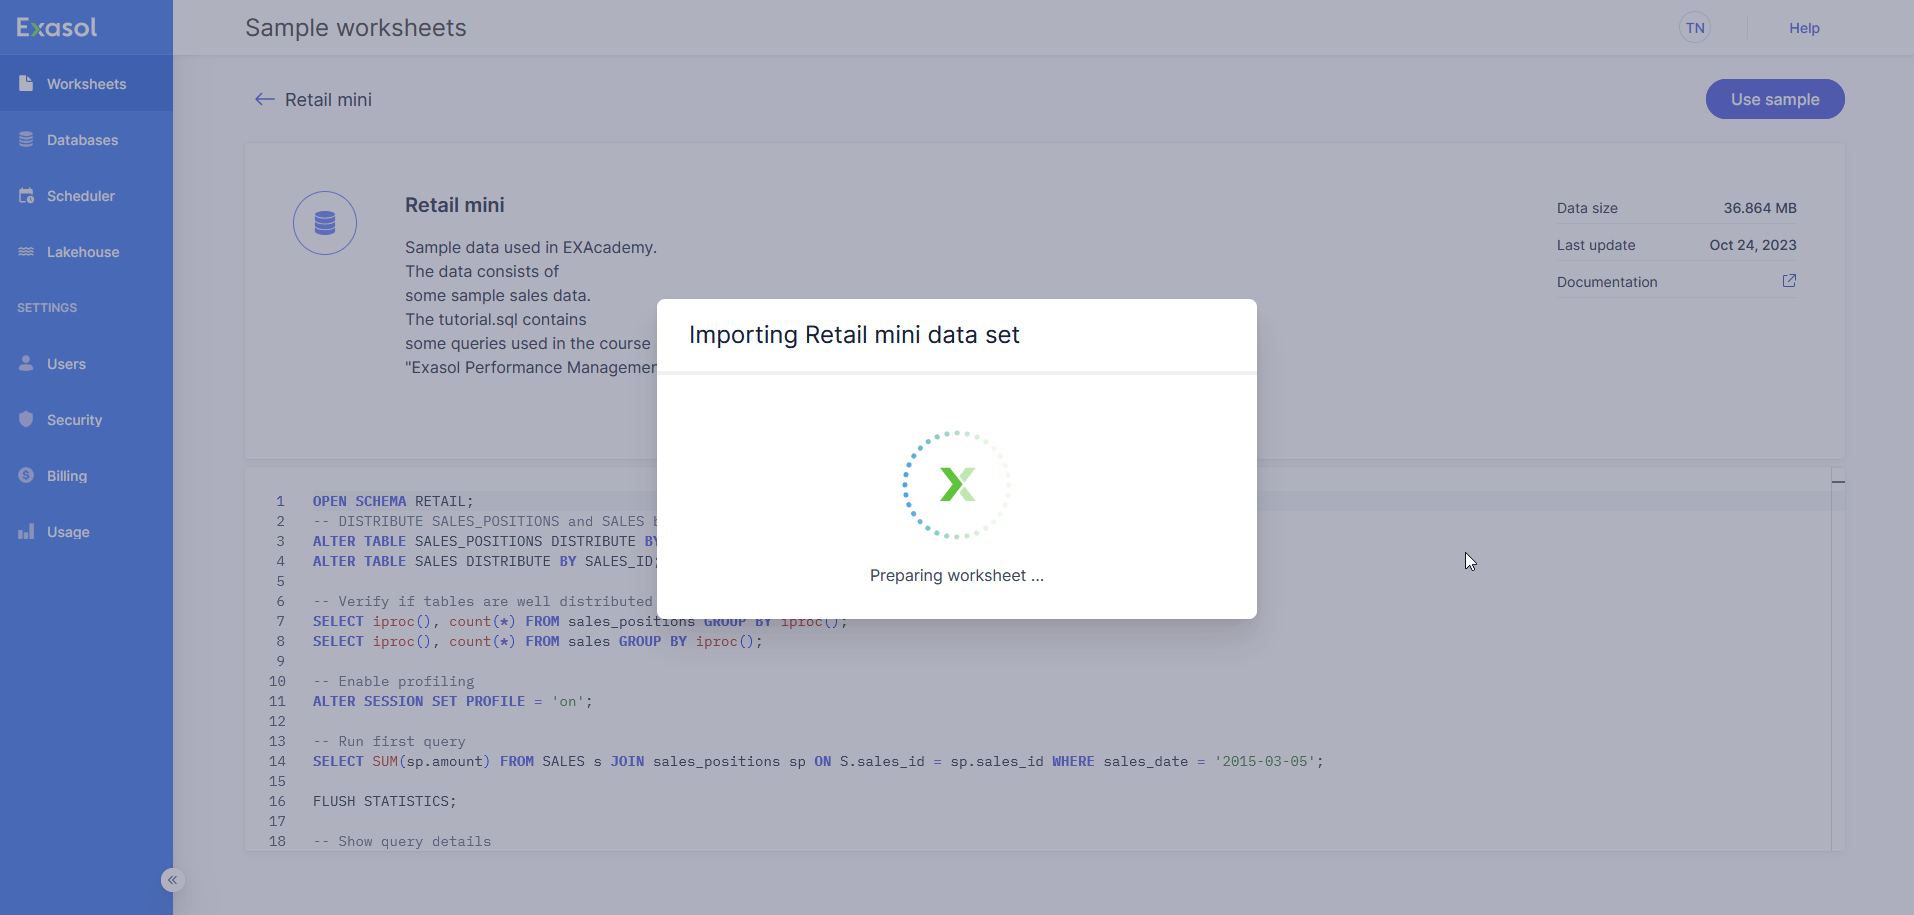Collapse the worksheet panel with the dash
Screen dimensions: 1914x915
1839,482
